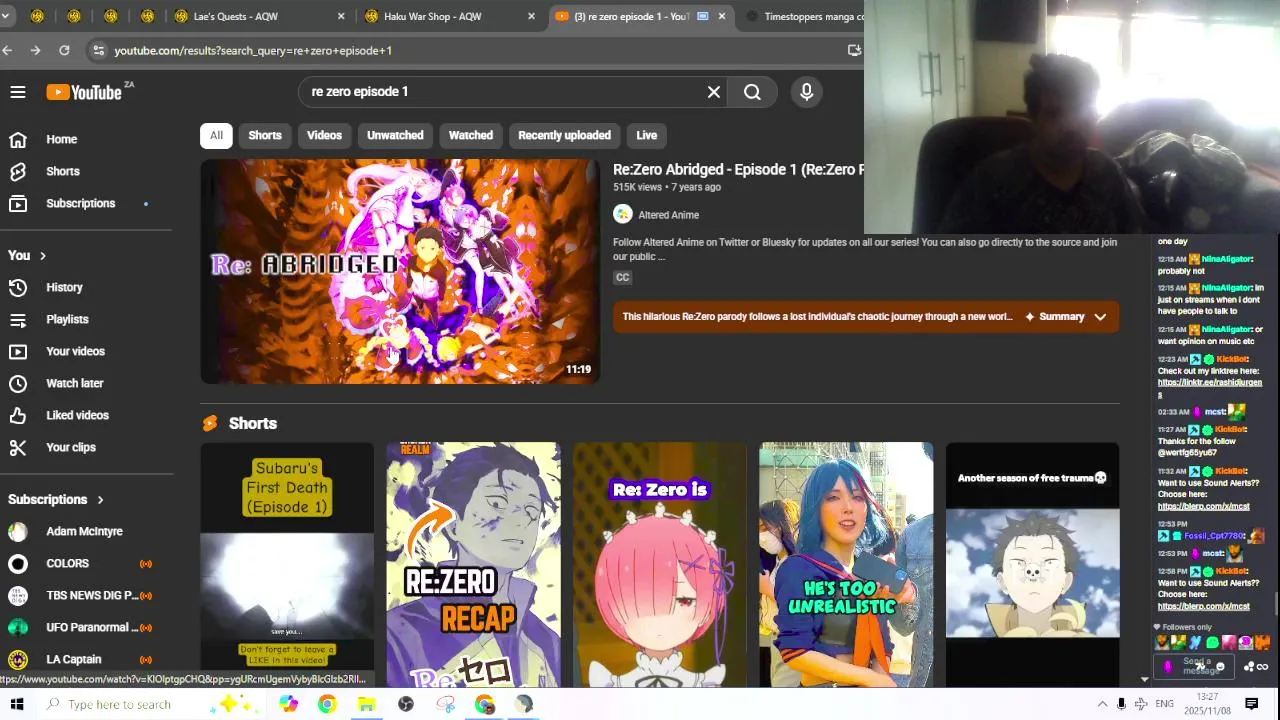Select the Recently uploaded filter chip

coord(564,135)
